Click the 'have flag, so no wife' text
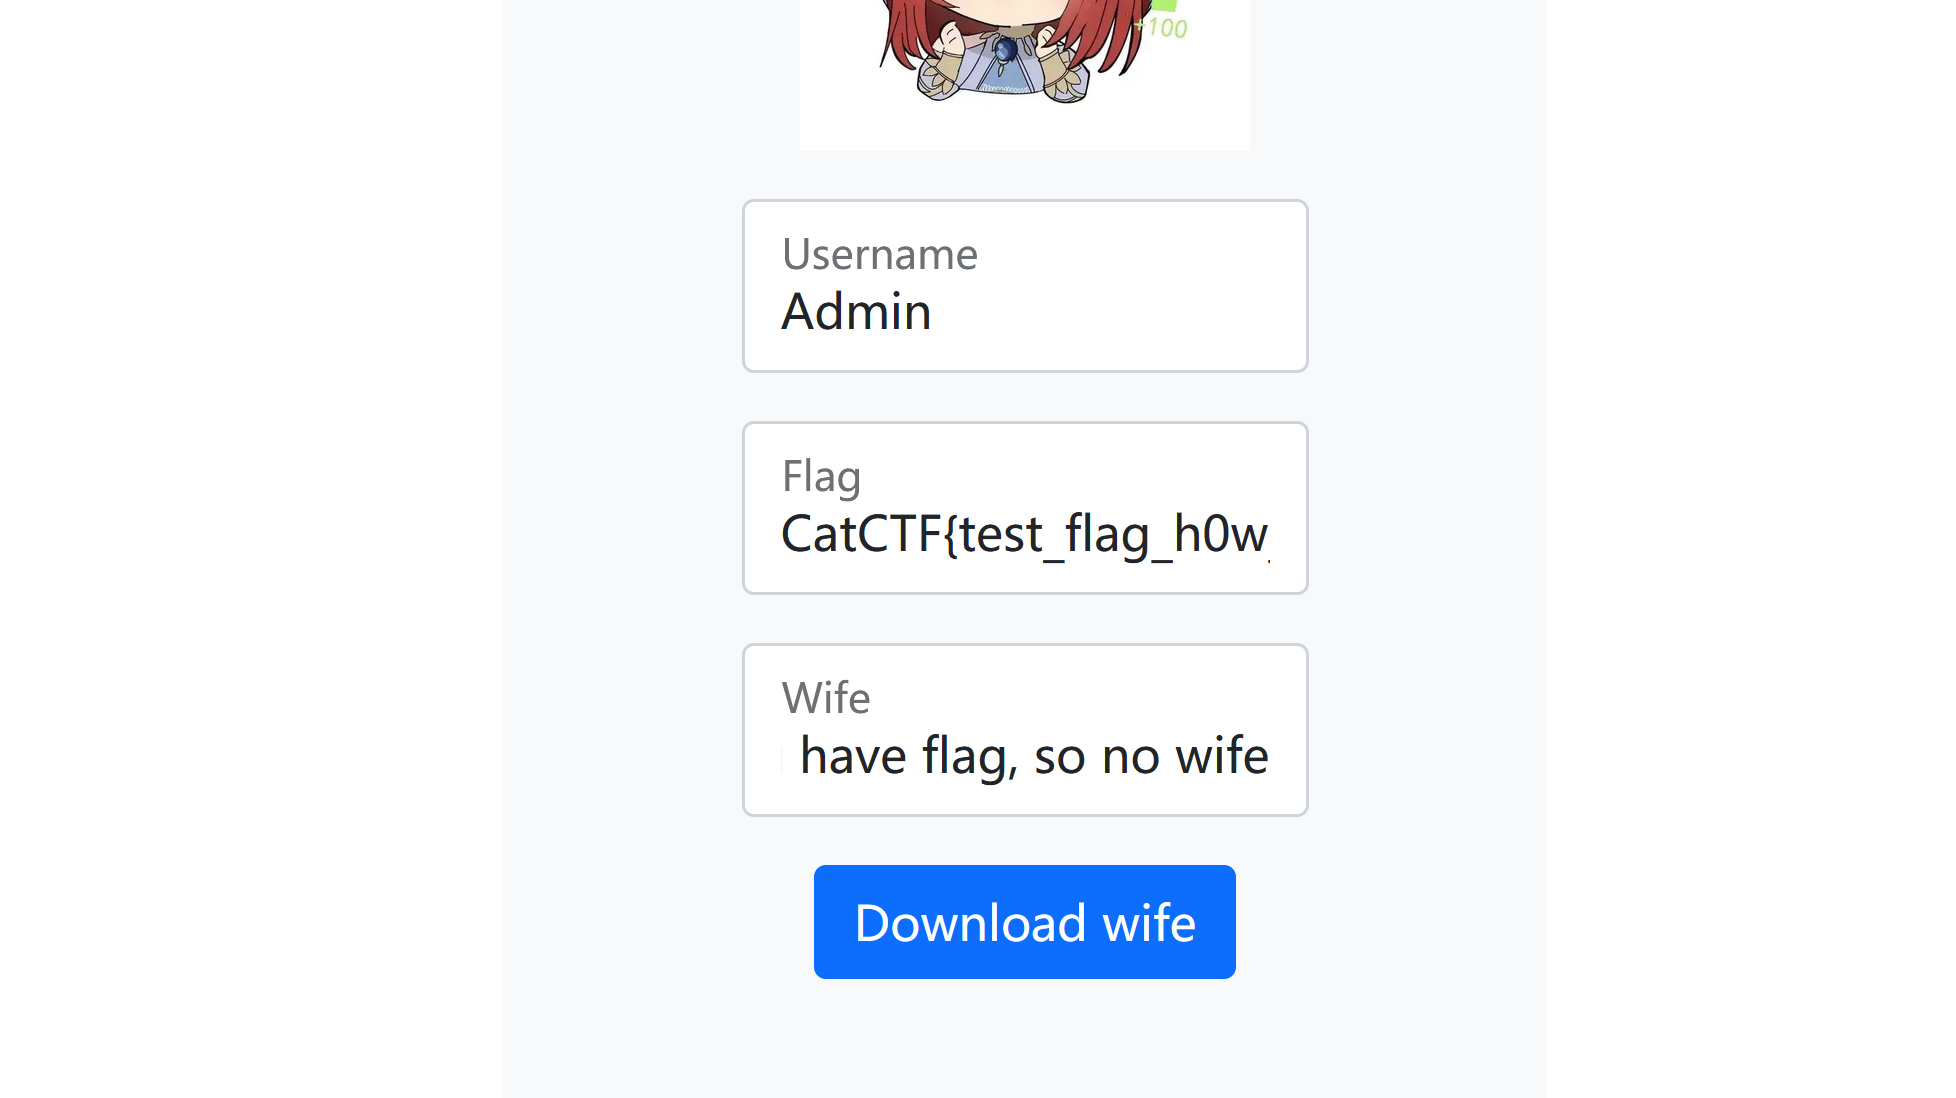 [1034, 756]
